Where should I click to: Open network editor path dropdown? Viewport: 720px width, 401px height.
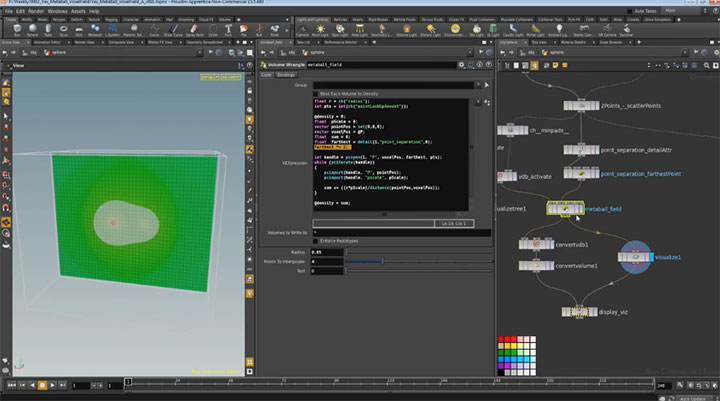pos(685,52)
